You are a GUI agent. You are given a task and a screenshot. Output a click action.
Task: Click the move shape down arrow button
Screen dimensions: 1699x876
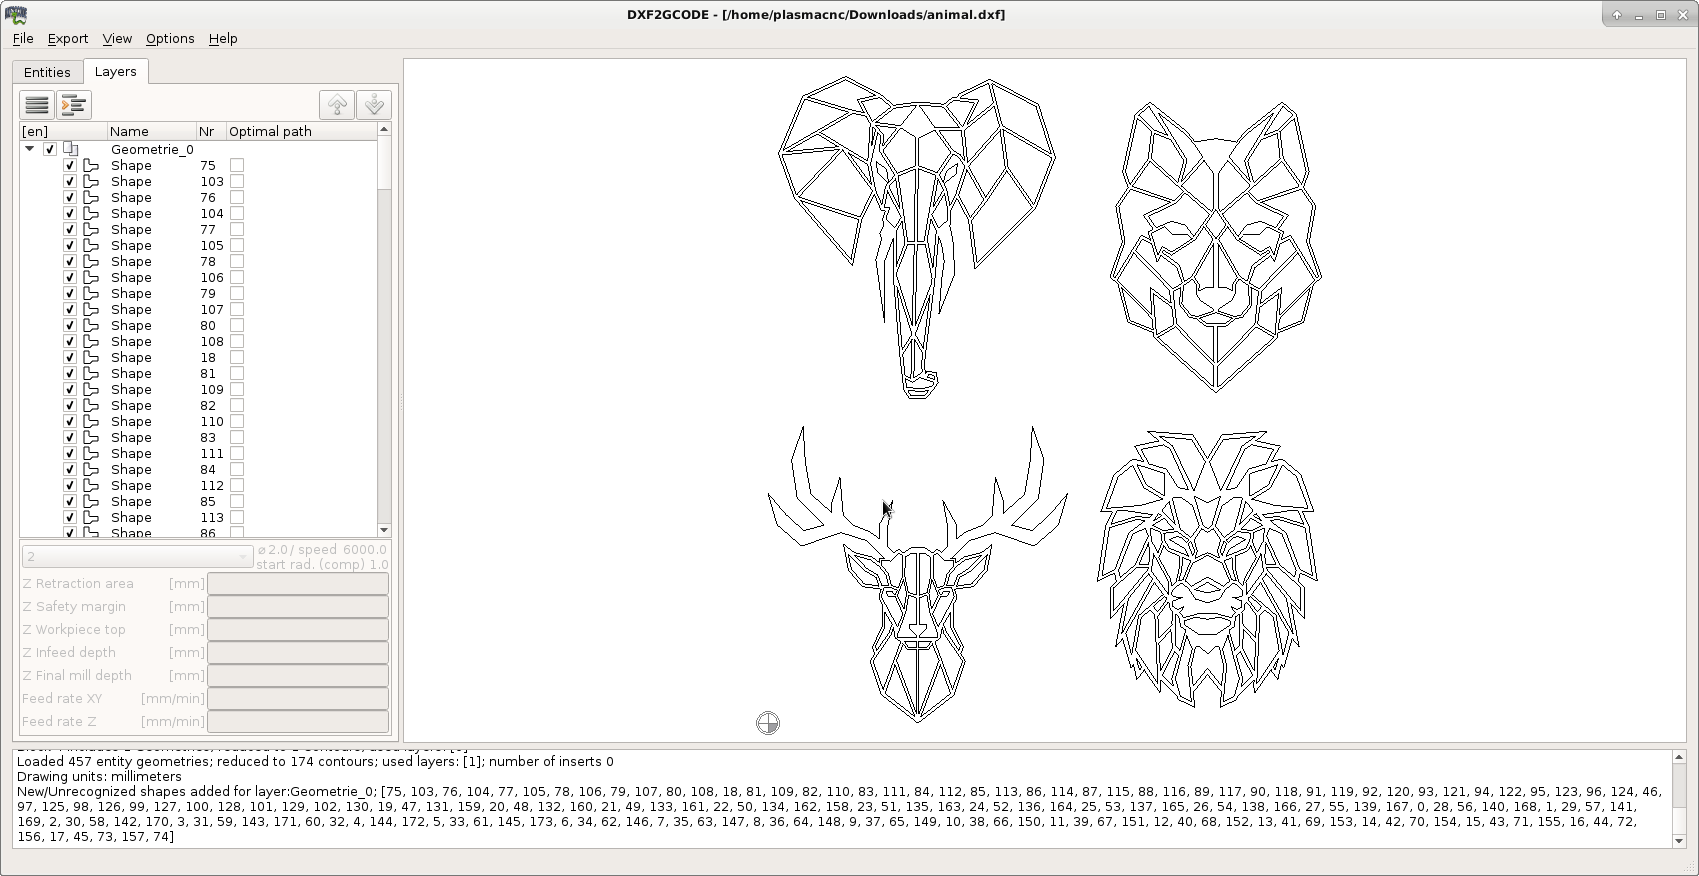tap(374, 105)
